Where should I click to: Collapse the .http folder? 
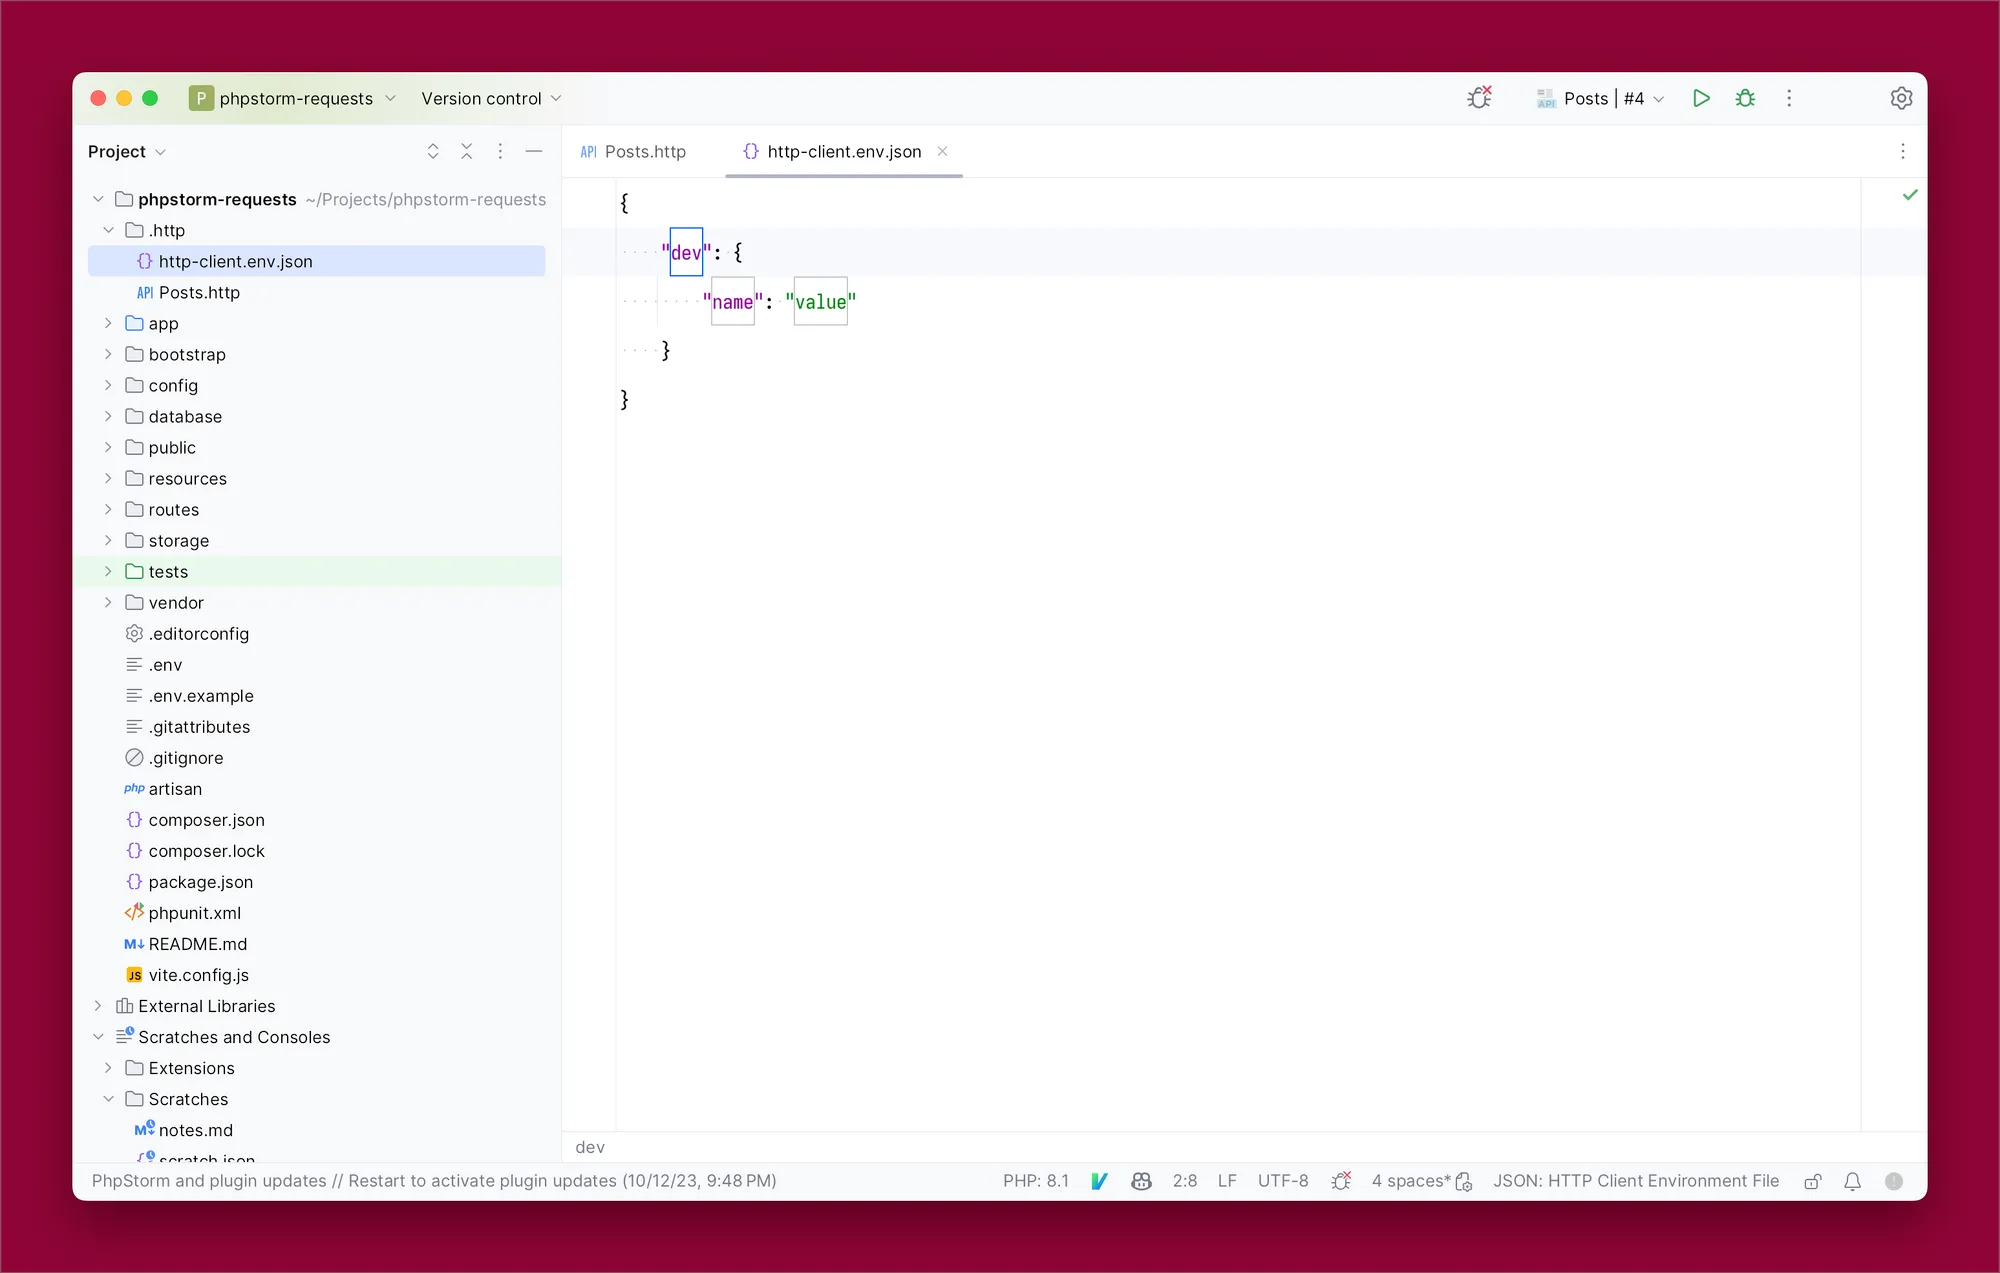(x=108, y=230)
